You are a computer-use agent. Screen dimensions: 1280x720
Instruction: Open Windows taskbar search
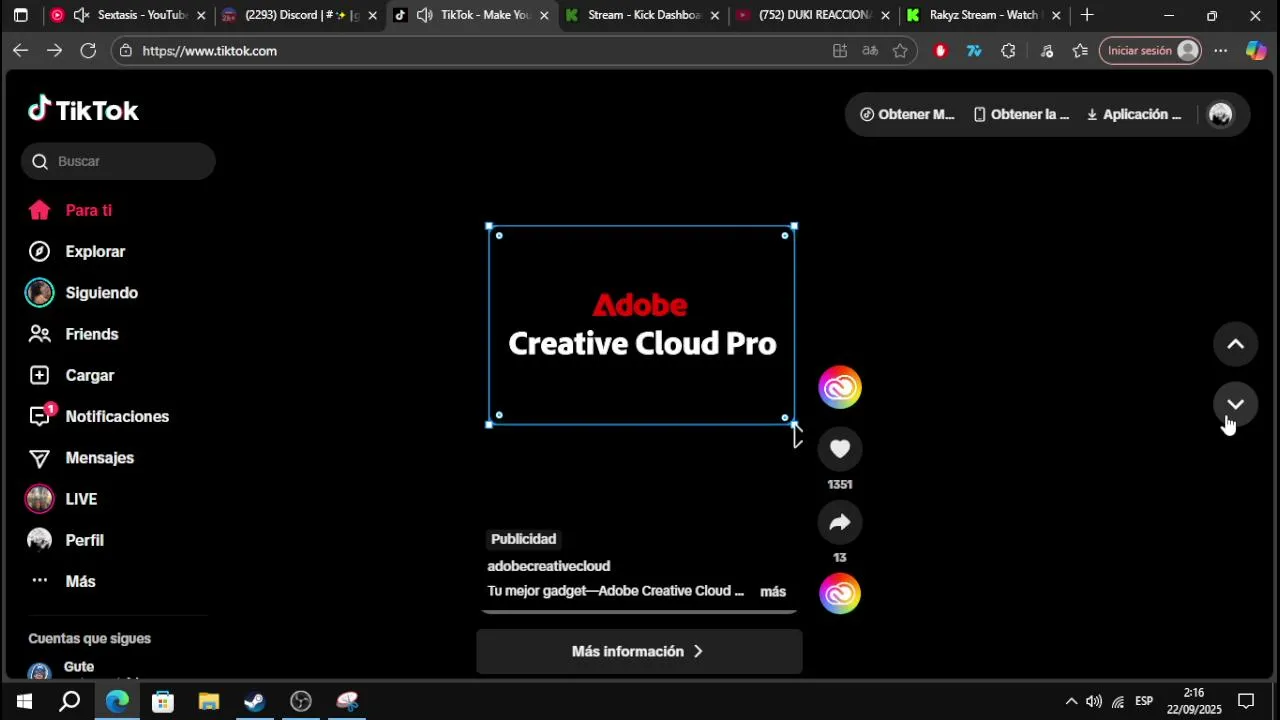pos(69,701)
